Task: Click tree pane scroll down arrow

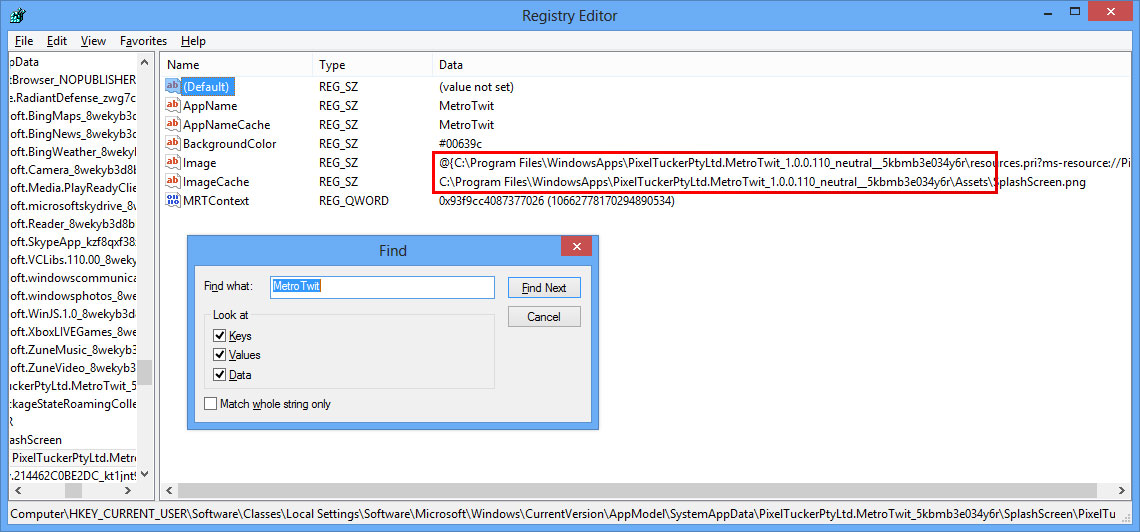Action: tap(145, 475)
